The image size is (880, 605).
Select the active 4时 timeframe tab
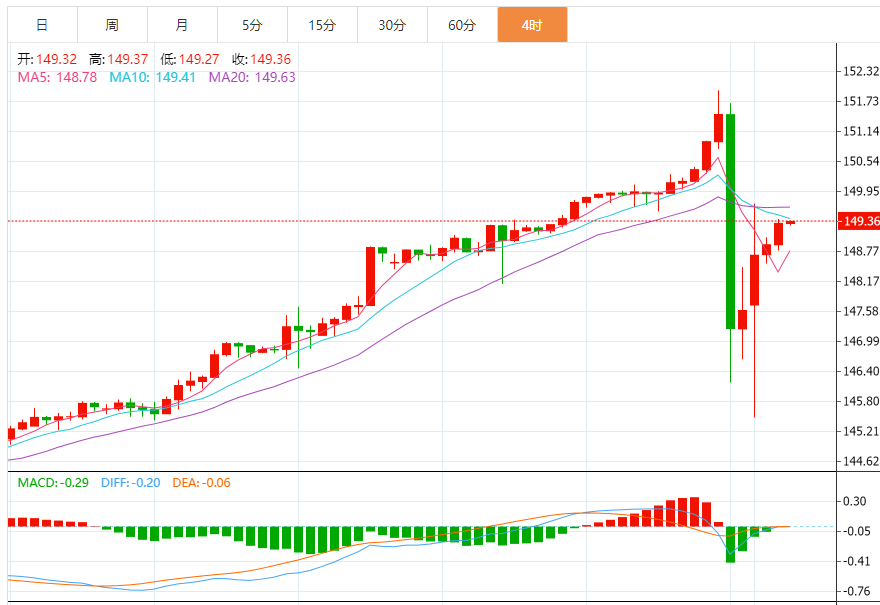(x=532, y=25)
